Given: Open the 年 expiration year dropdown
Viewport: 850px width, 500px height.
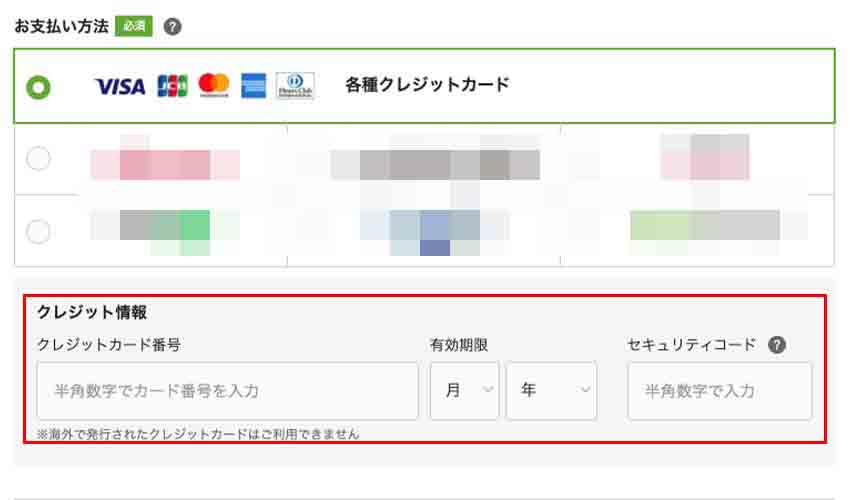Looking at the screenshot, I should tap(551, 390).
